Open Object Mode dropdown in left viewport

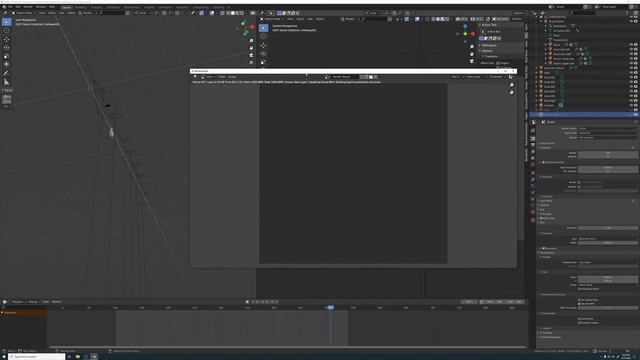[x=23, y=13]
